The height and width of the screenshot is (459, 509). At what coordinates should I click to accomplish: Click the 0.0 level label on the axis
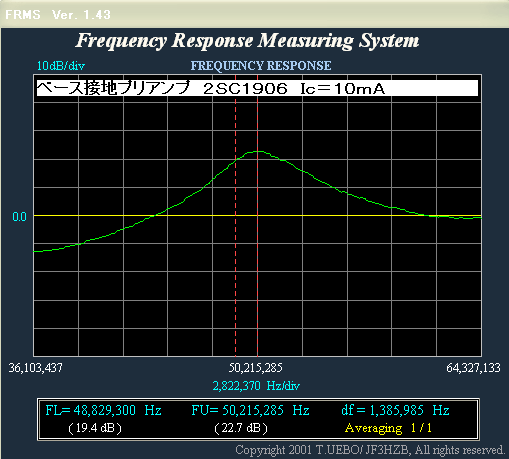coord(19,217)
